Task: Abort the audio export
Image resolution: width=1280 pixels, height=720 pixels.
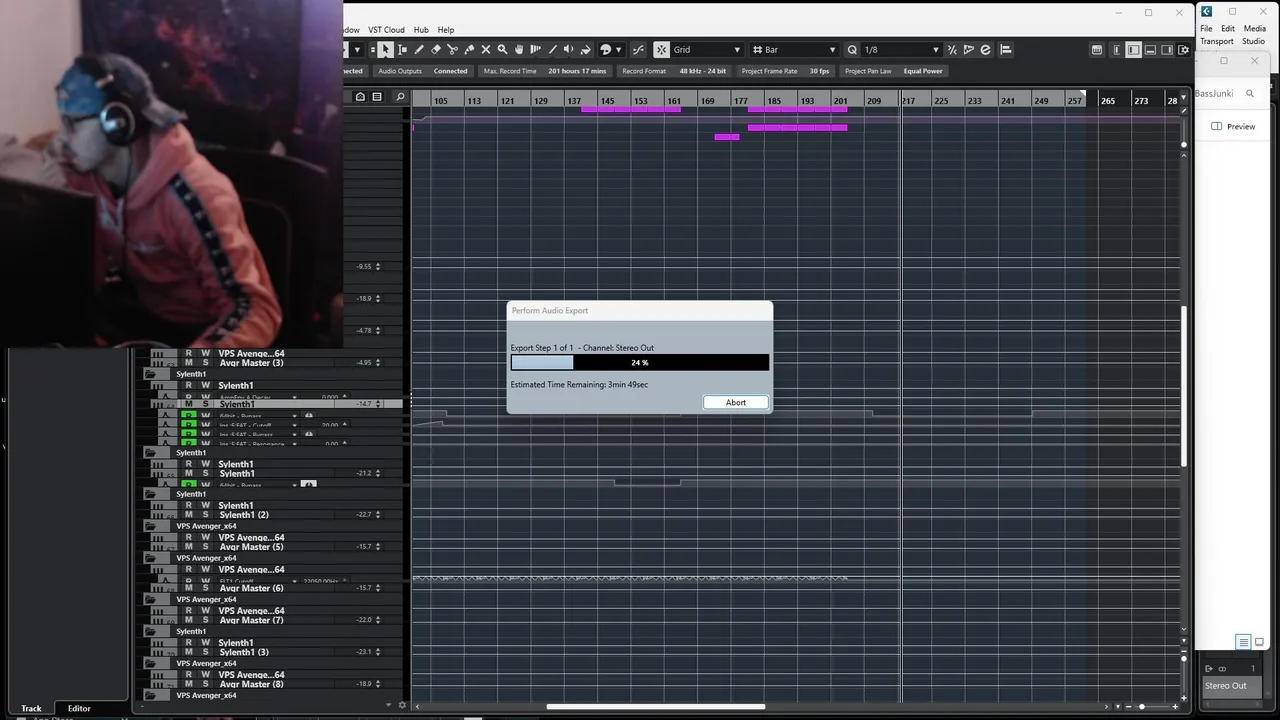Action: pyautogui.click(x=736, y=402)
